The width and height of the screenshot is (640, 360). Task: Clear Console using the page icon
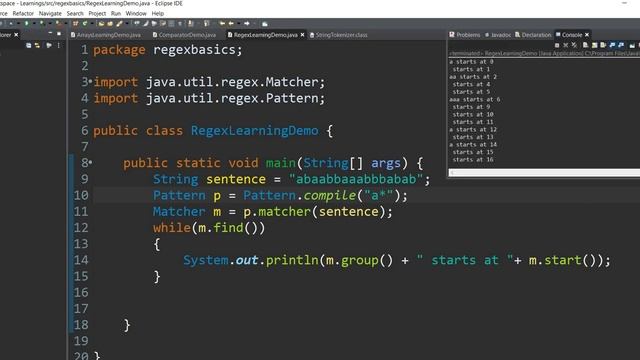click(585, 45)
